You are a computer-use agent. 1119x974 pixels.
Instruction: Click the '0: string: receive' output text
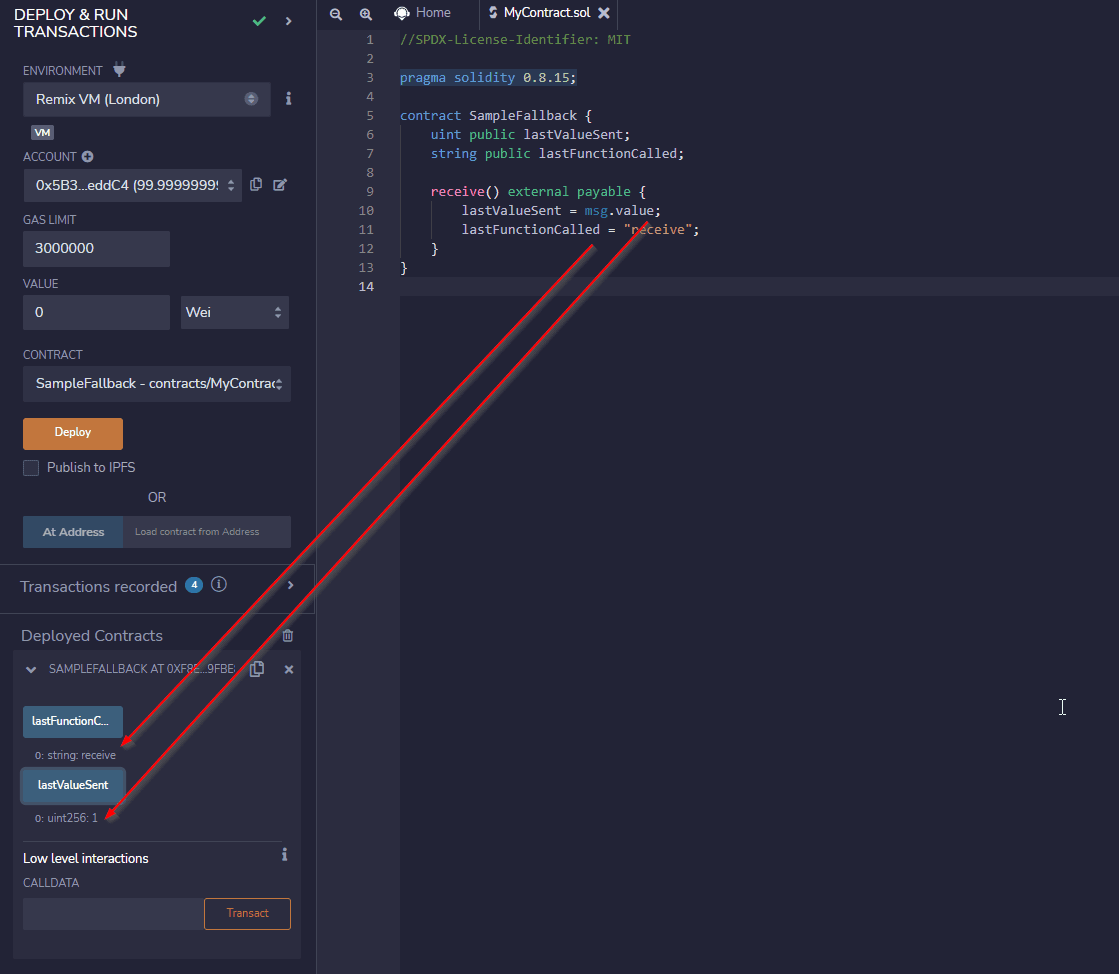75,756
